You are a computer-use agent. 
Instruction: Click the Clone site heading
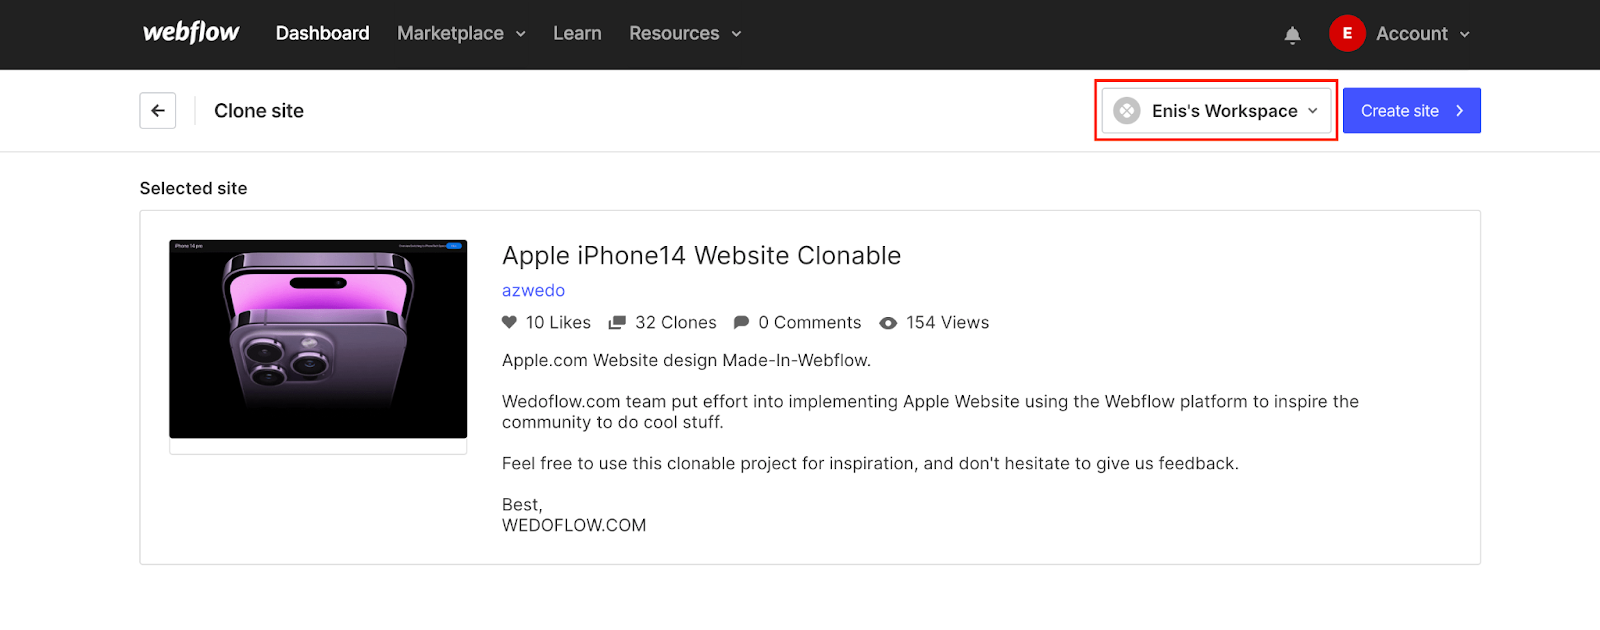coord(259,111)
